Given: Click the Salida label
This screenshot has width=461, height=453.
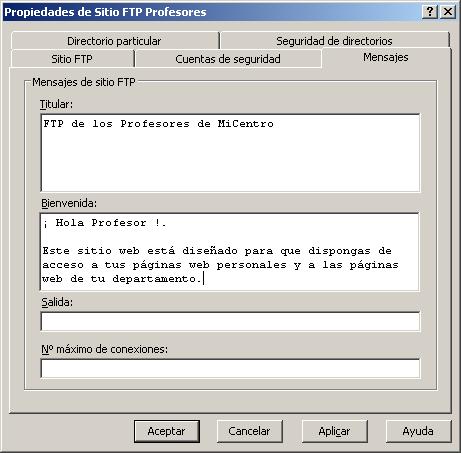Looking at the screenshot, I should (x=57, y=302).
